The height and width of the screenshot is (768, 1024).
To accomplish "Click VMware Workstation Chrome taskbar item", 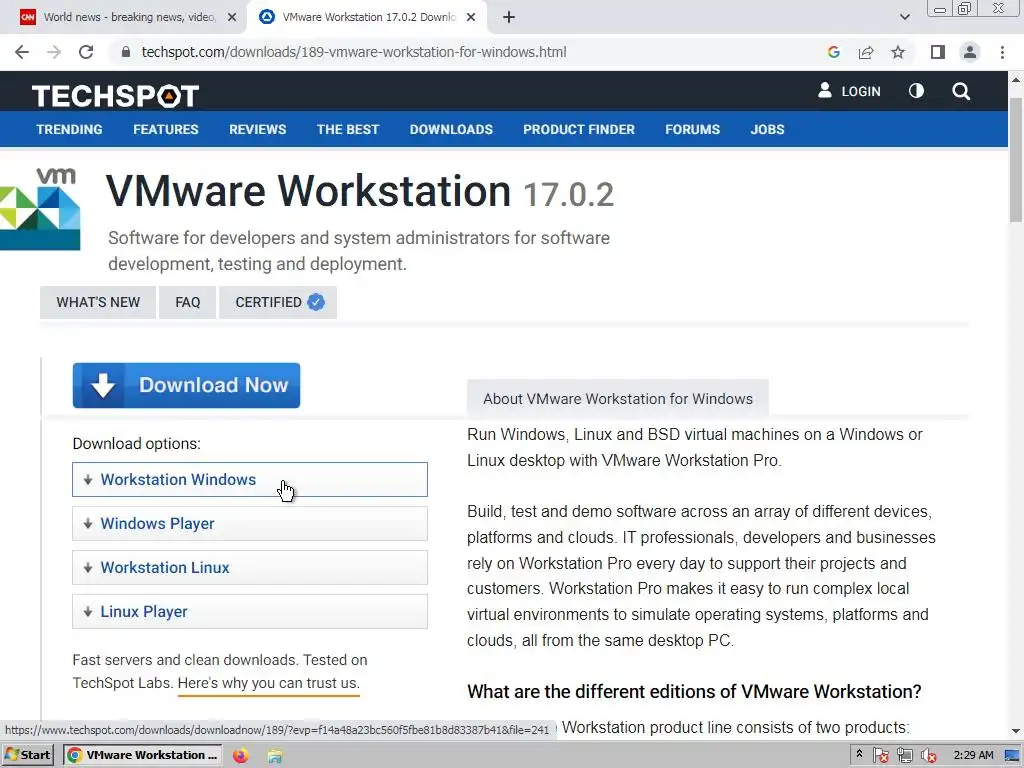I will pos(142,755).
